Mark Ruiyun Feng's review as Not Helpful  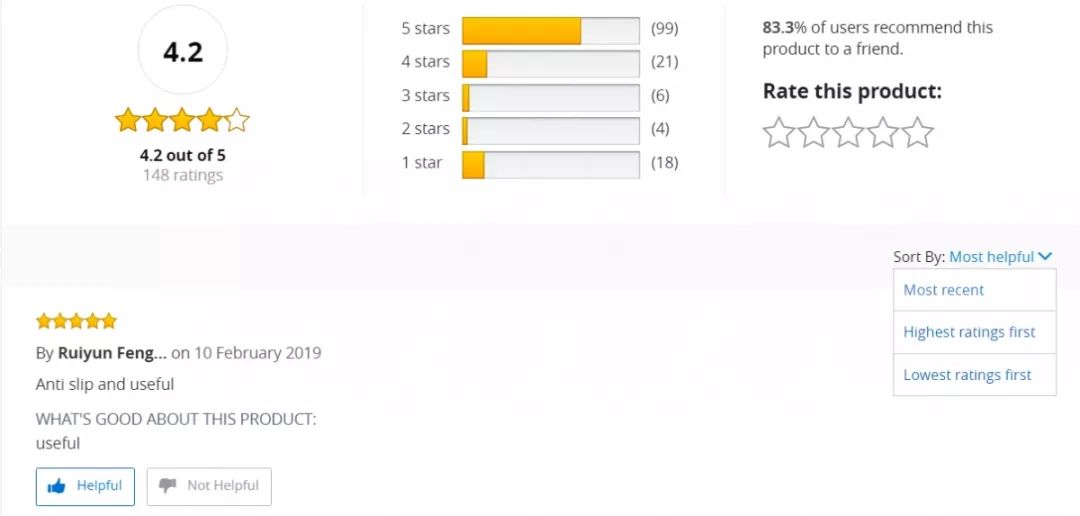(x=209, y=486)
